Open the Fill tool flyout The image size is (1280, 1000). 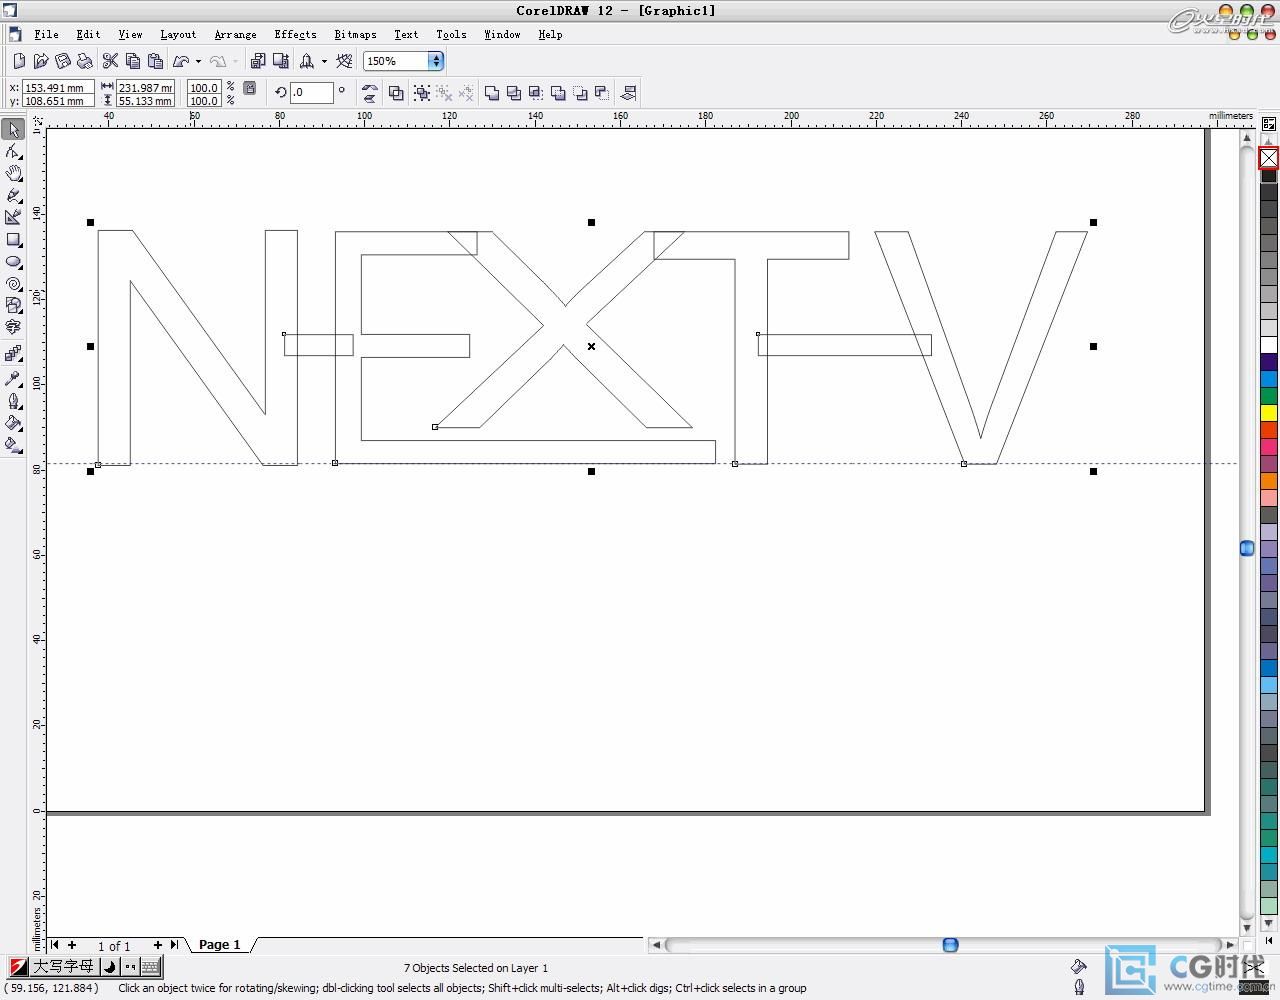tap(14, 423)
